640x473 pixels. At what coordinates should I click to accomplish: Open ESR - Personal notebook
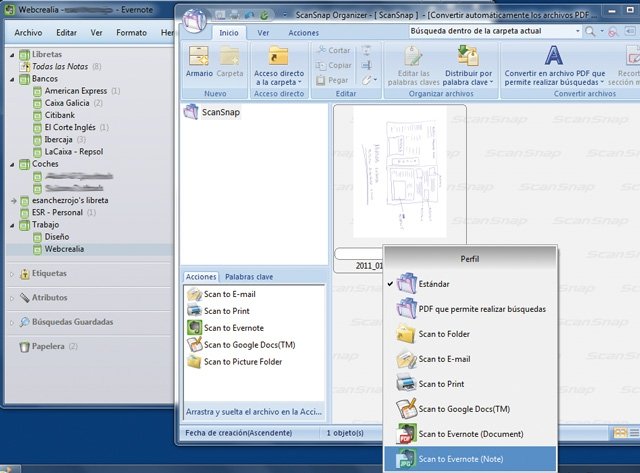[57, 213]
